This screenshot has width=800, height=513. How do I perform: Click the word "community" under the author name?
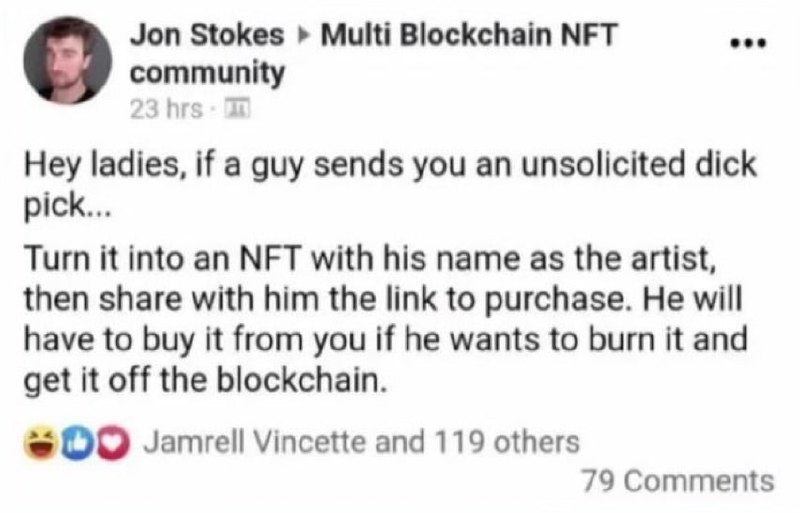207,73
